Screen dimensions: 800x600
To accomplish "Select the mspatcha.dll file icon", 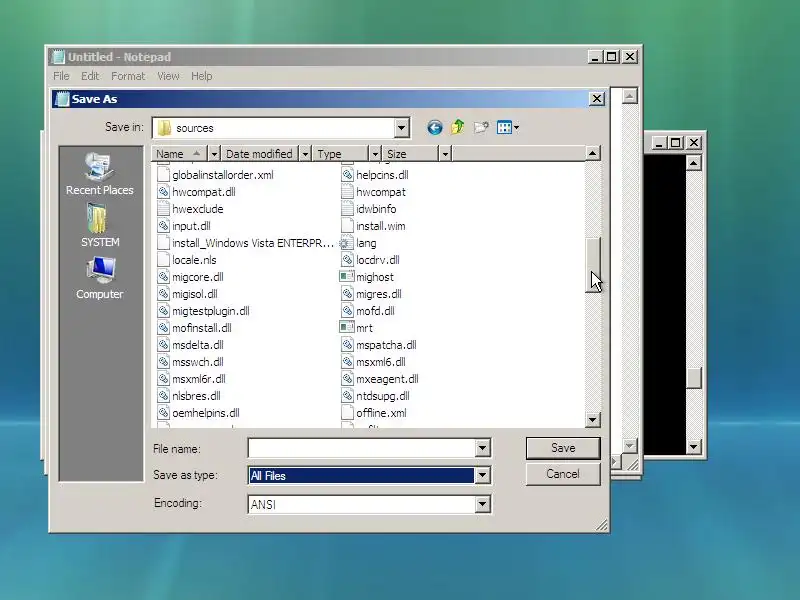I will click(x=347, y=345).
